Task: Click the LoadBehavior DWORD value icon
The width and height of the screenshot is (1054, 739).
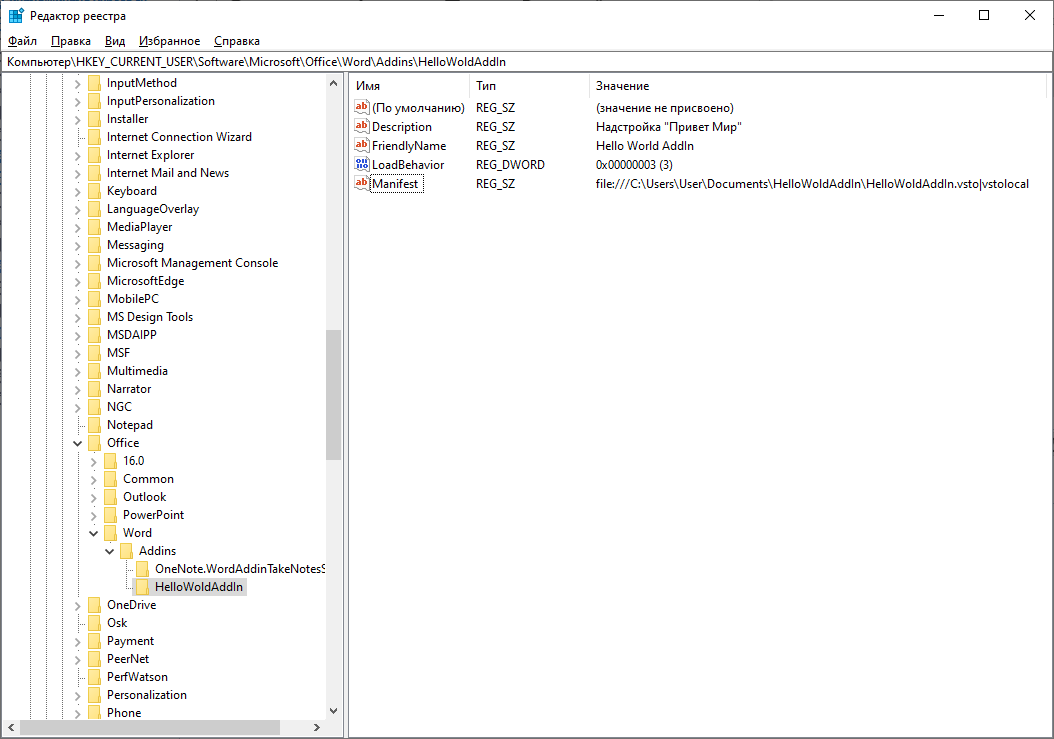Action: [x=362, y=164]
